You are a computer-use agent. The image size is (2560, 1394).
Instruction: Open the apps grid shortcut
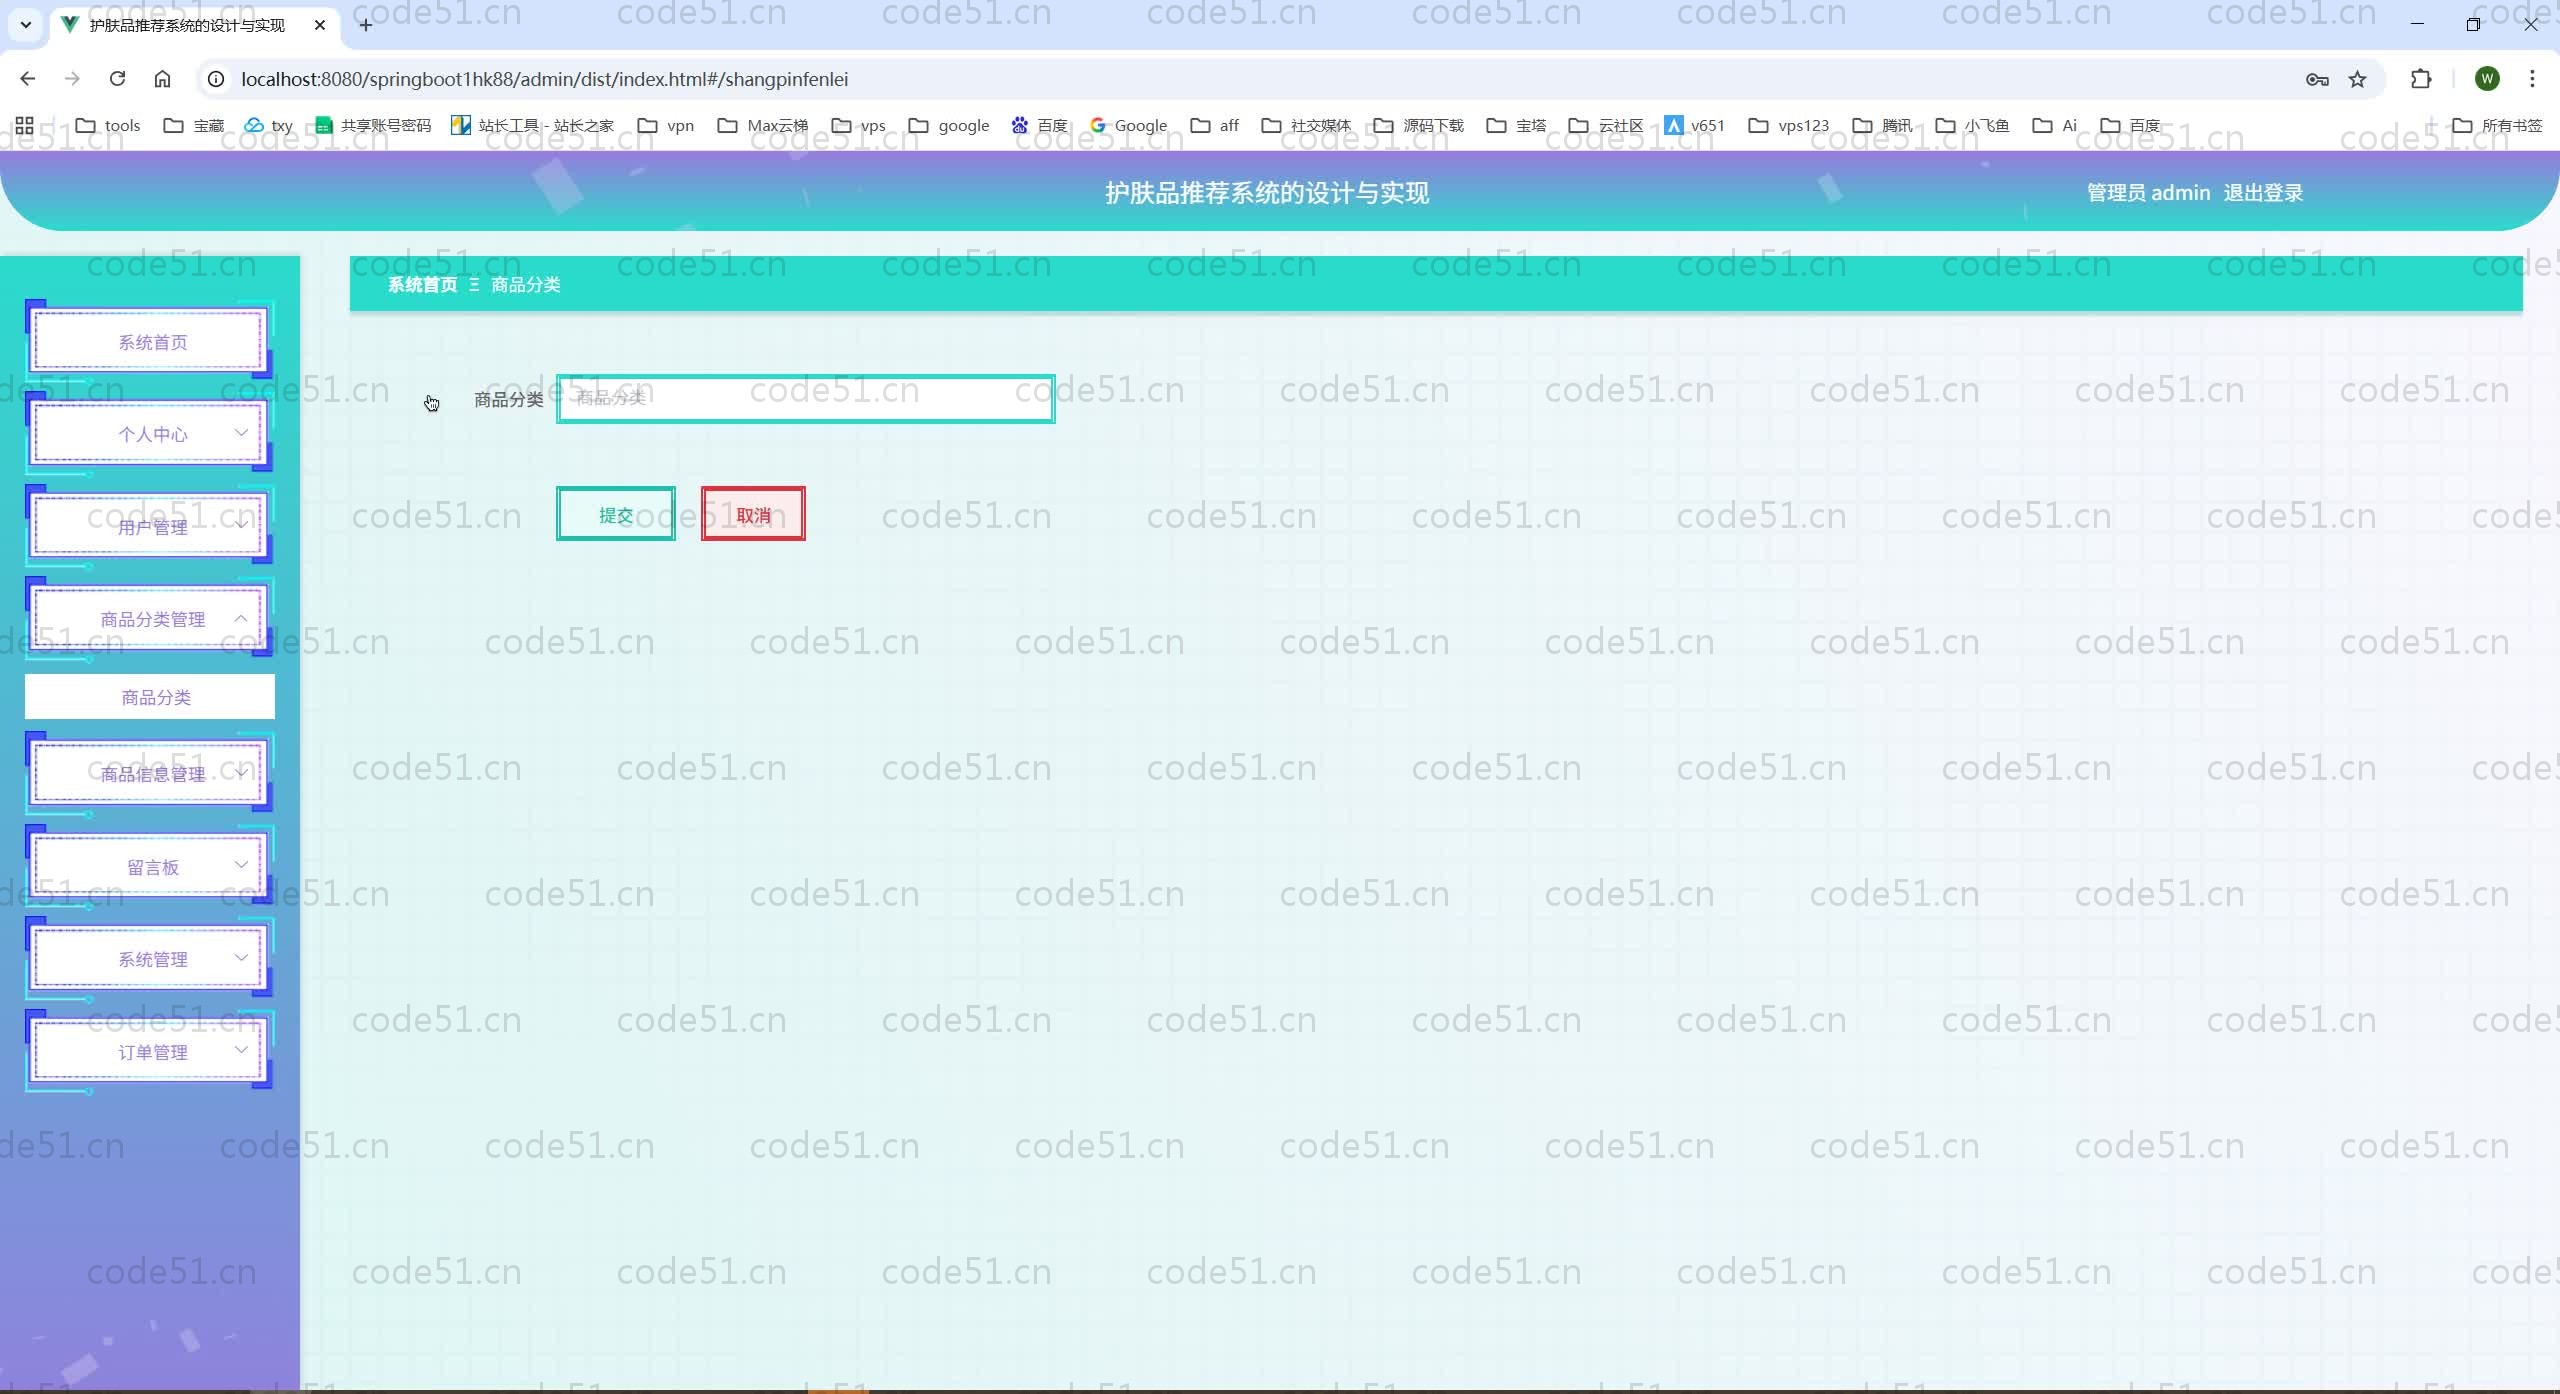coord(24,125)
